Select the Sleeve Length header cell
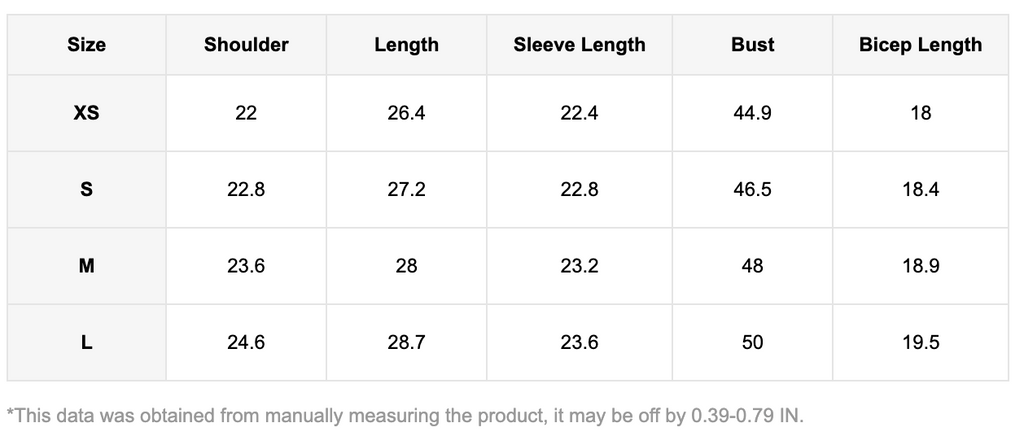The image size is (1024, 436). click(579, 45)
